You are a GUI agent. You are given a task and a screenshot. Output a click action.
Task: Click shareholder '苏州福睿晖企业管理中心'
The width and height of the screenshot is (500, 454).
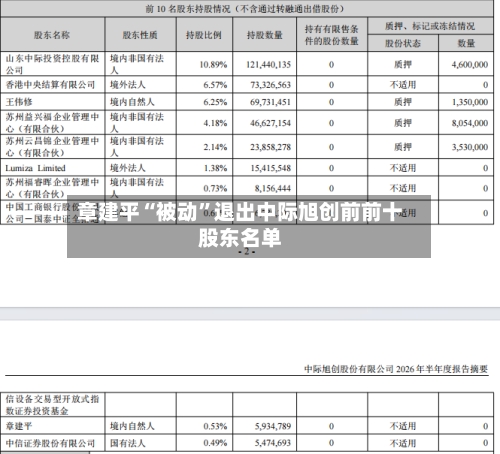52,188
